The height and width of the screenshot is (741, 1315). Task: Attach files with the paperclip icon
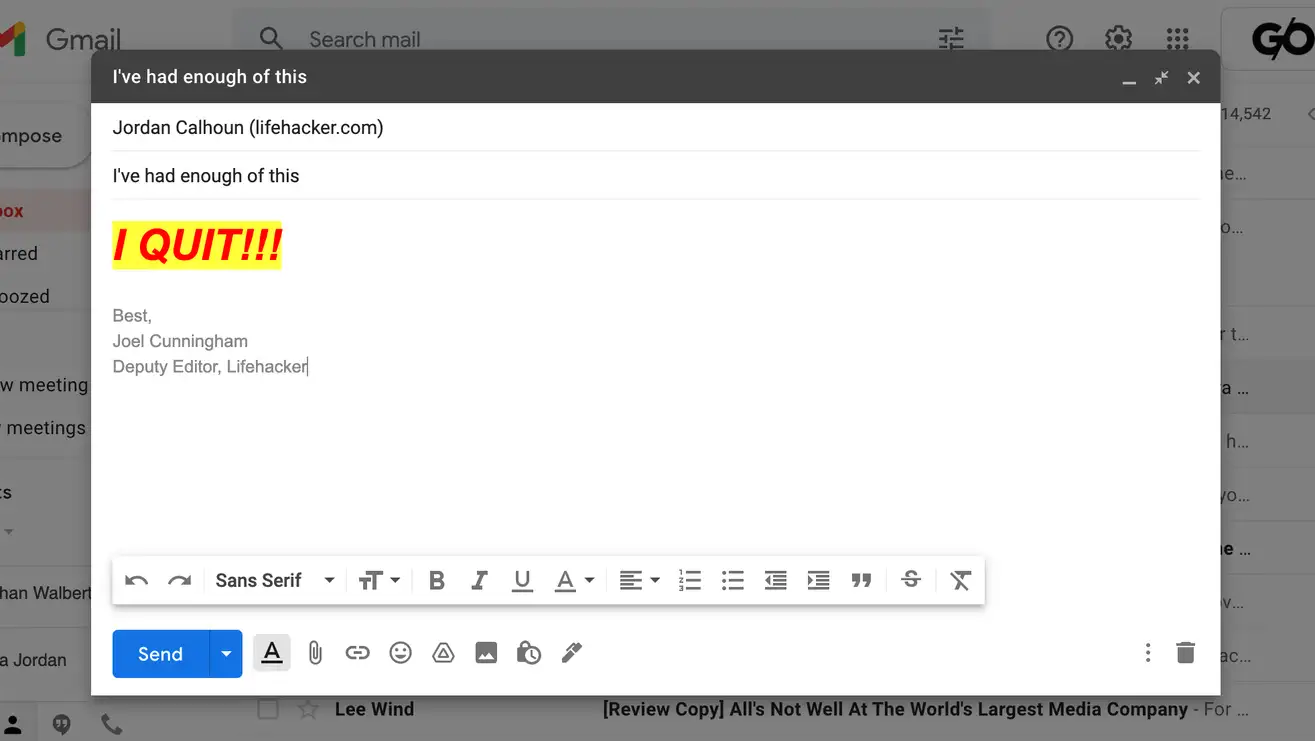[x=314, y=653]
